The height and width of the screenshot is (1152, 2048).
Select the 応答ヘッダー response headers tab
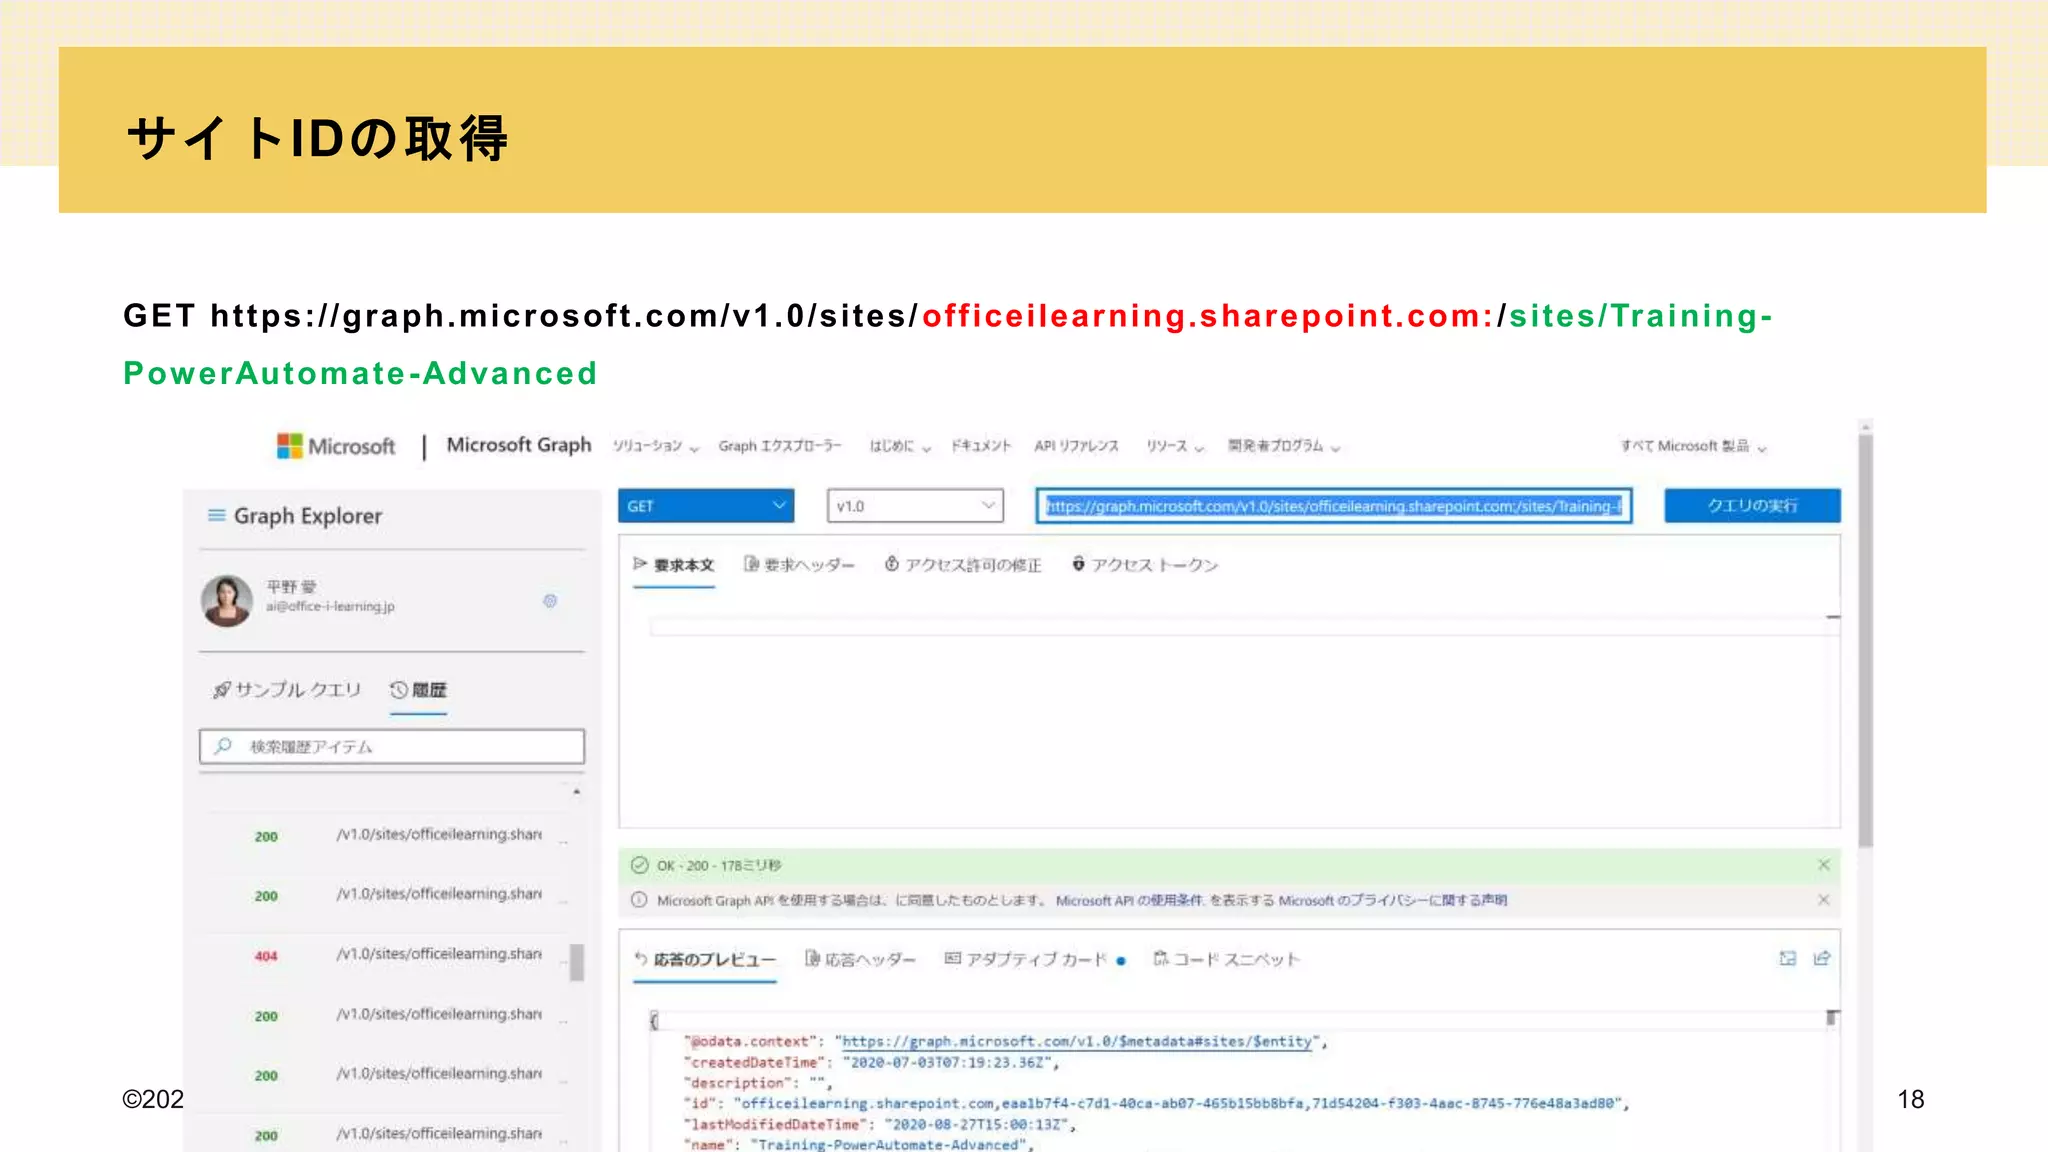pos(860,960)
